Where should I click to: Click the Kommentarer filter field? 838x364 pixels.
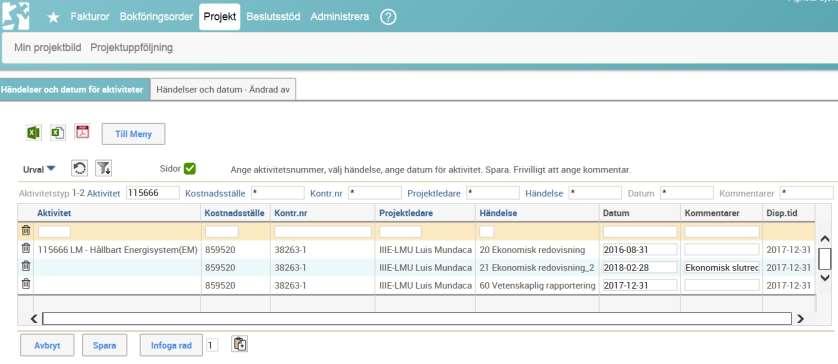[x=806, y=193]
